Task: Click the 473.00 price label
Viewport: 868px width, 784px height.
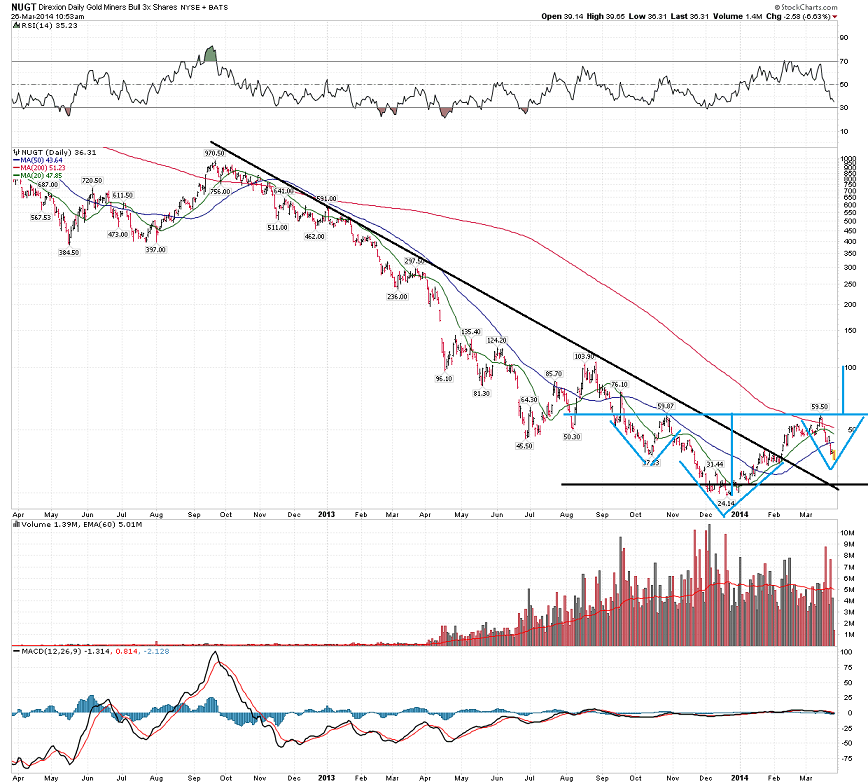Action: pyautogui.click(x=117, y=235)
